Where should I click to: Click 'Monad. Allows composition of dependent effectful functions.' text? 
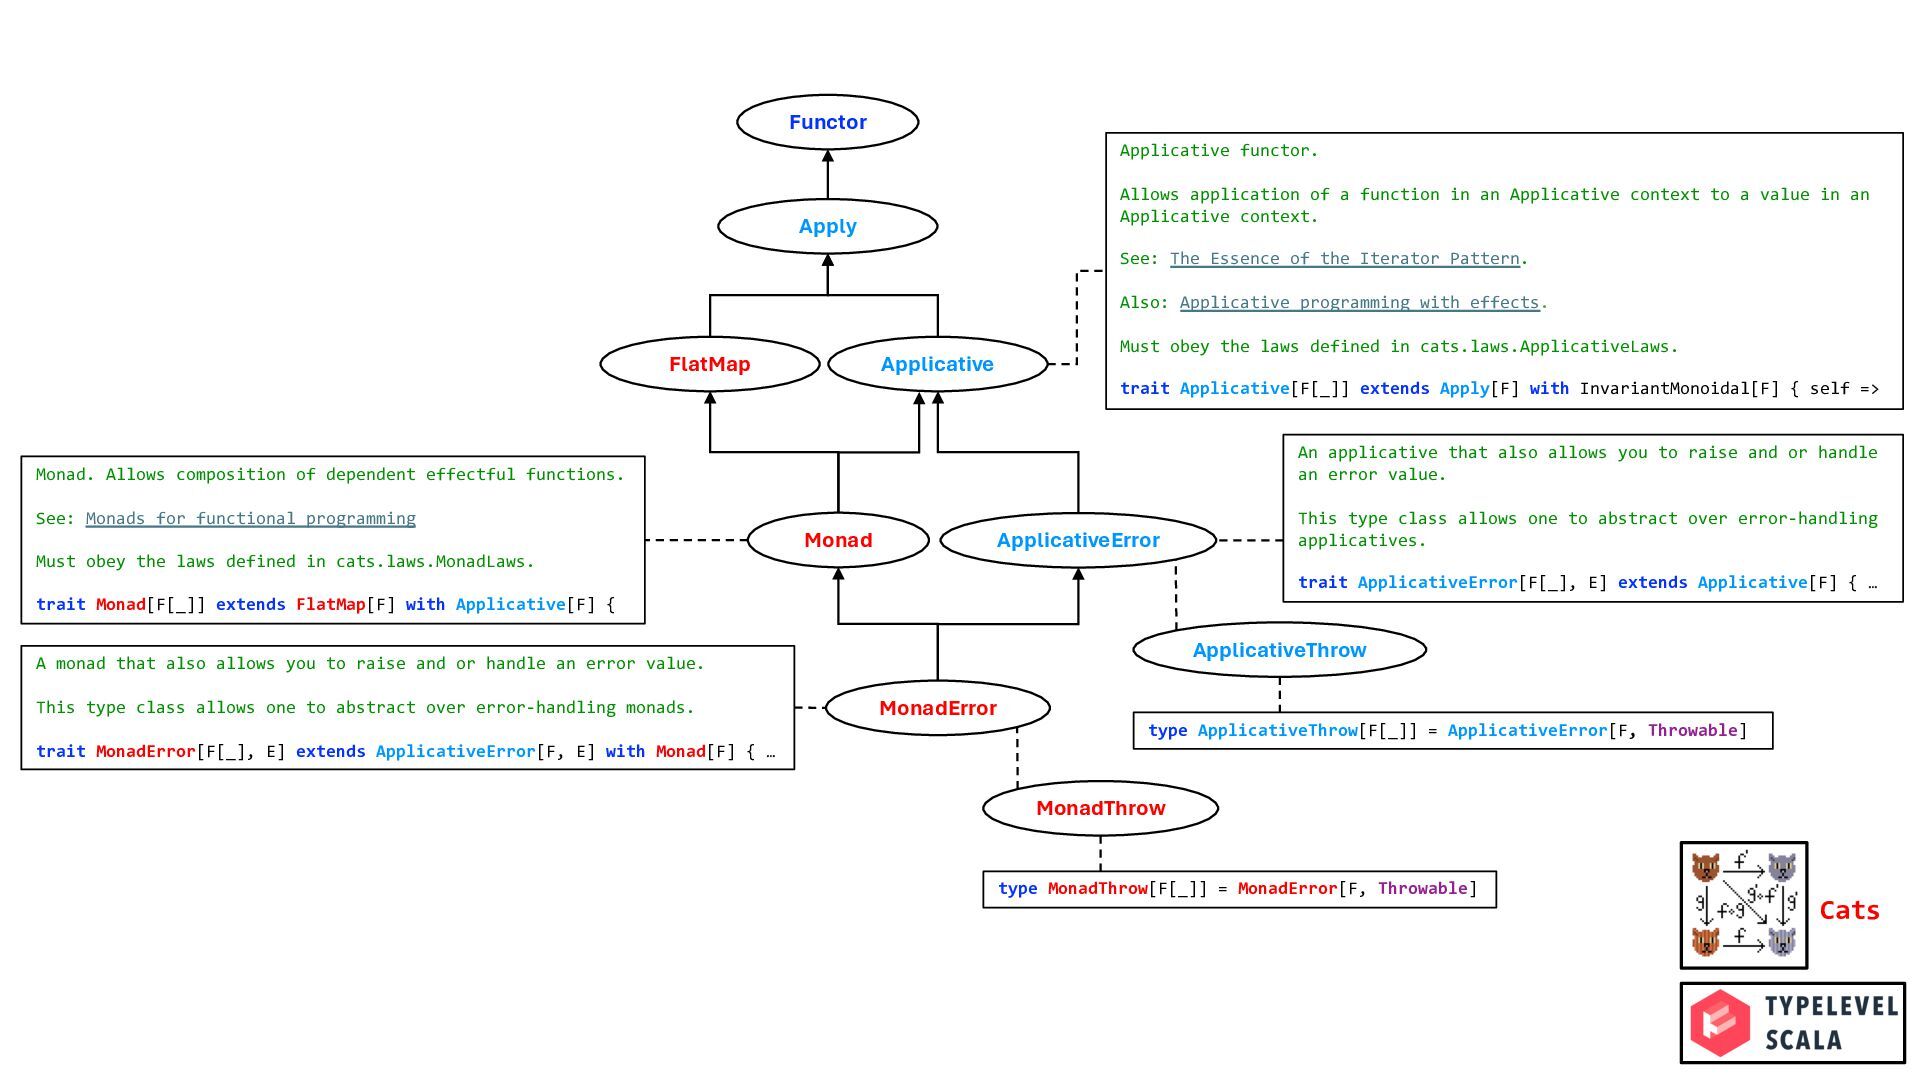(x=330, y=475)
